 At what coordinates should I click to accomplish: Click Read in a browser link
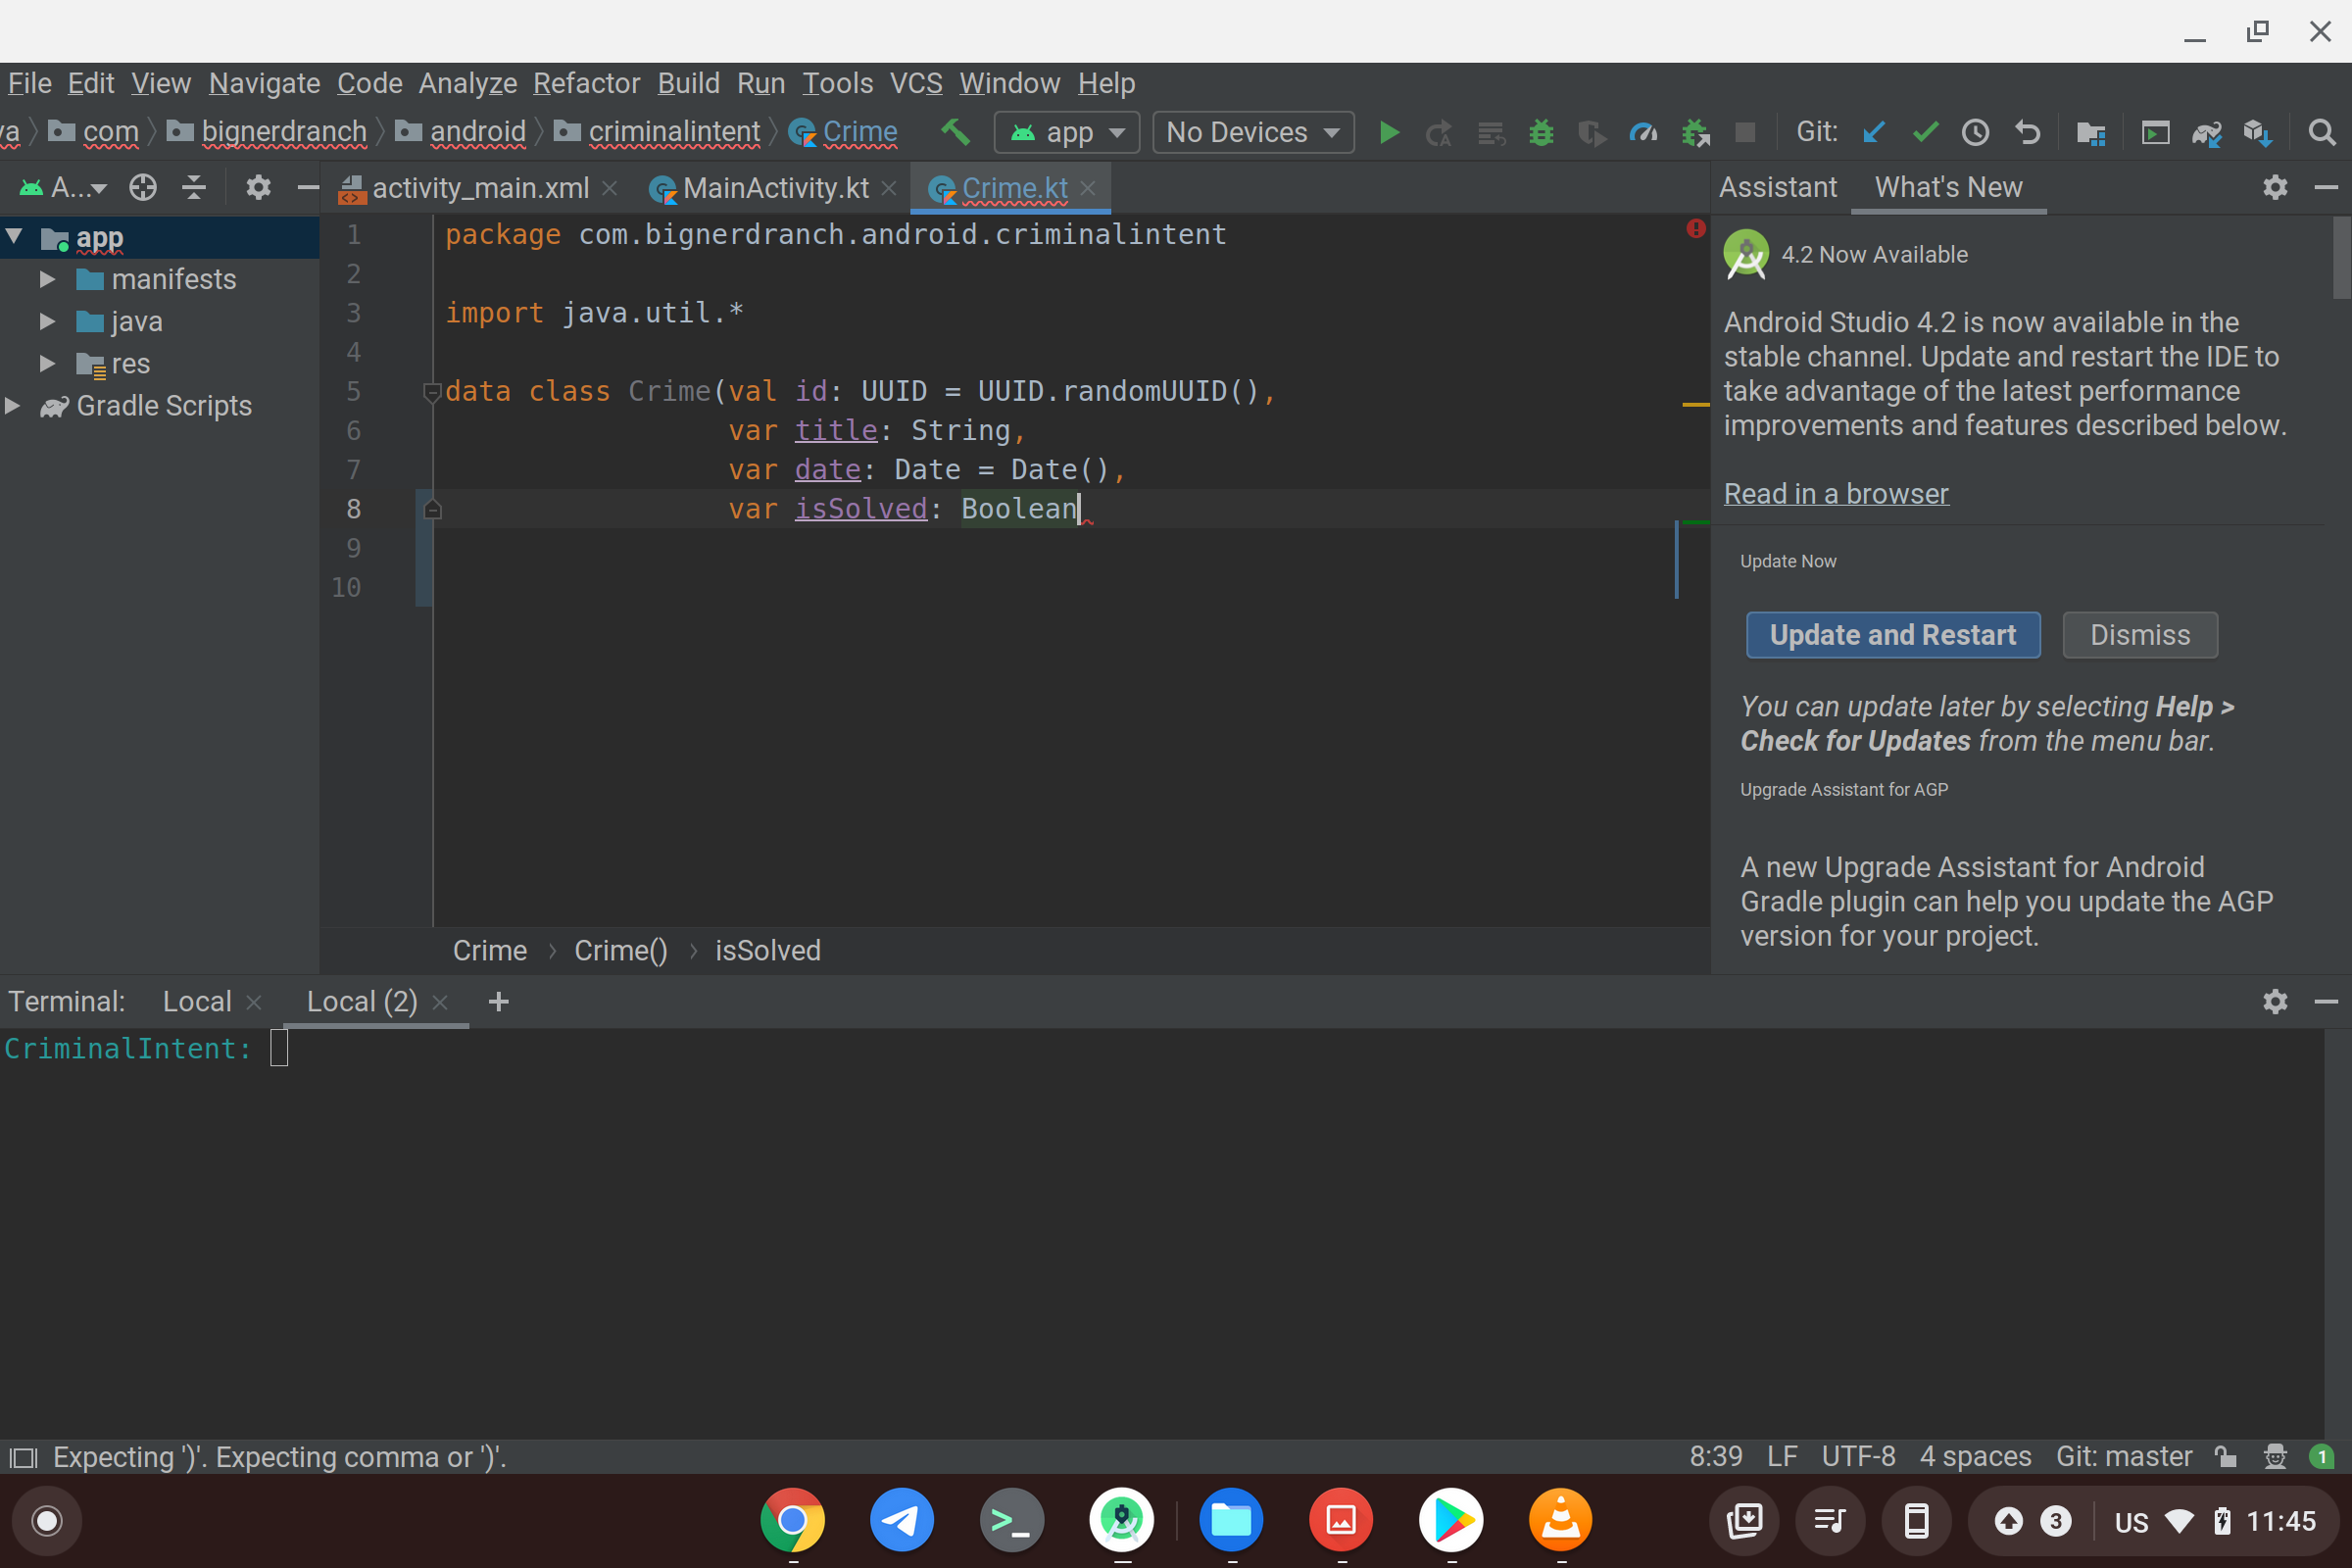tap(1836, 494)
